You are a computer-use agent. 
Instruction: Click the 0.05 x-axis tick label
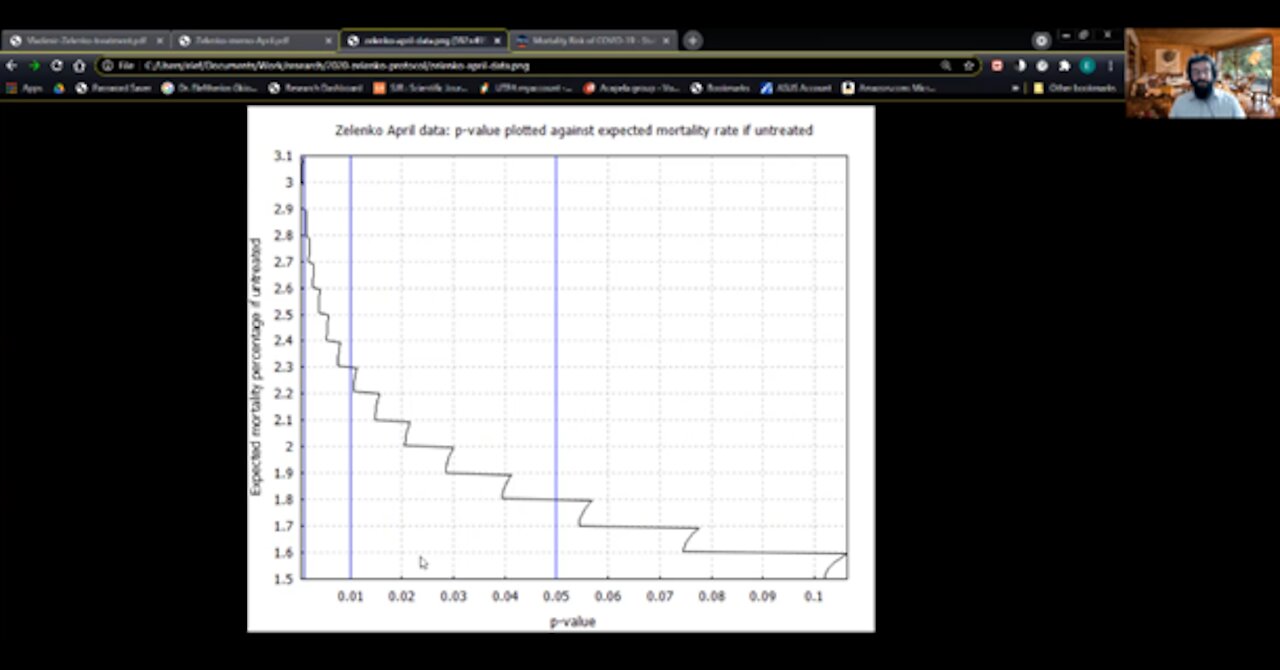556,597
